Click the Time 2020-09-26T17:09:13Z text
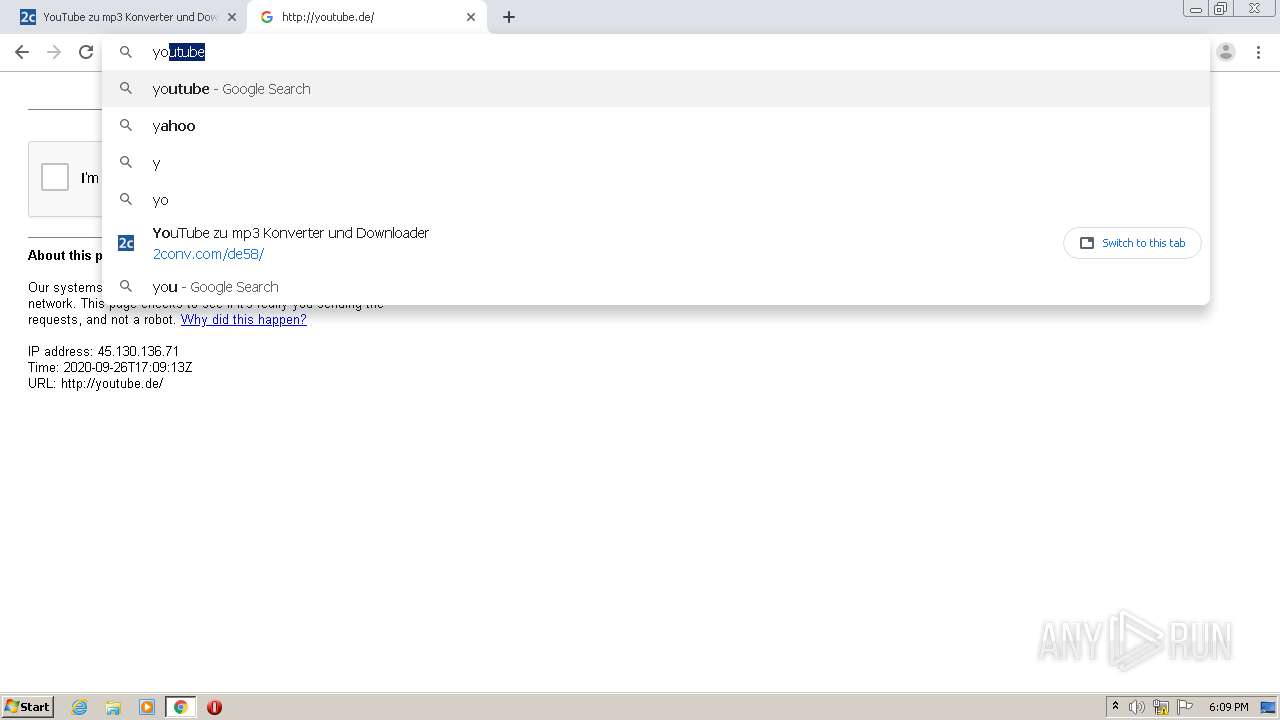 (110, 368)
